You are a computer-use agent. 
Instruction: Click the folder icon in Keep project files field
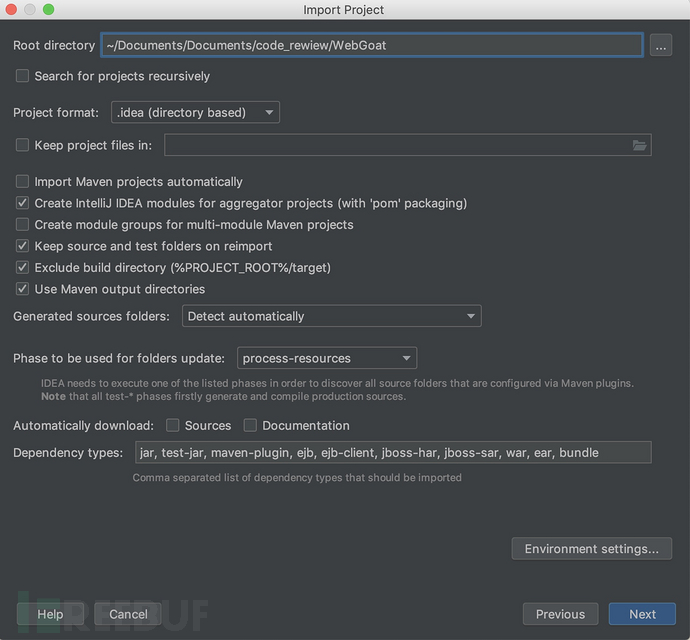coord(639,145)
